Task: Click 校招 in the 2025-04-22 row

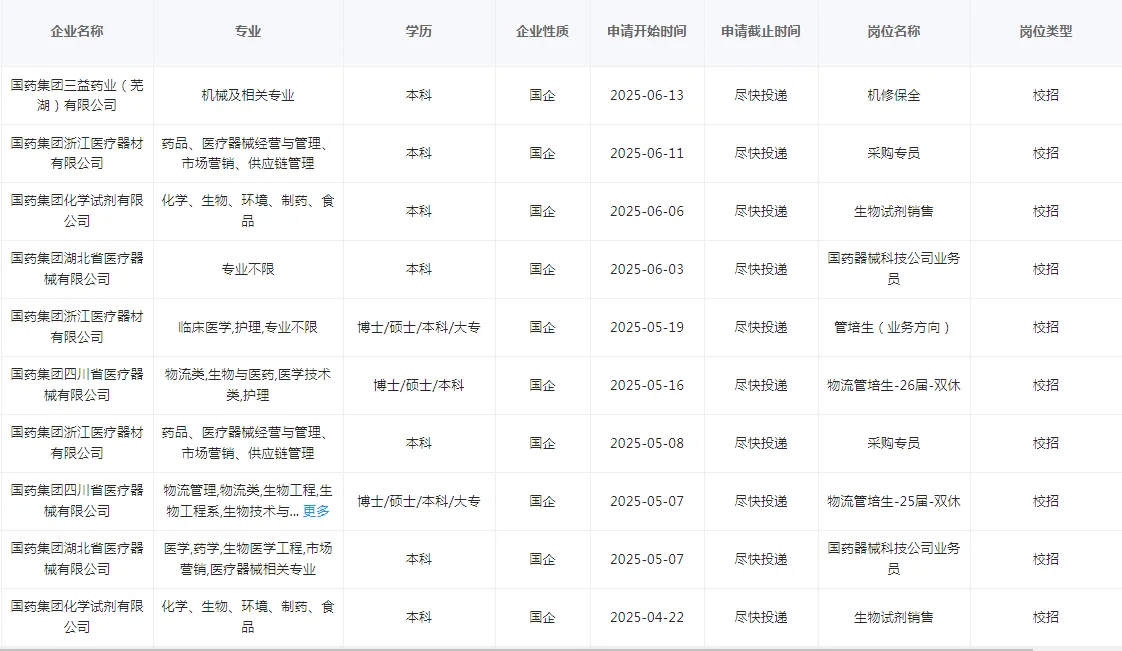Action: click(1045, 617)
